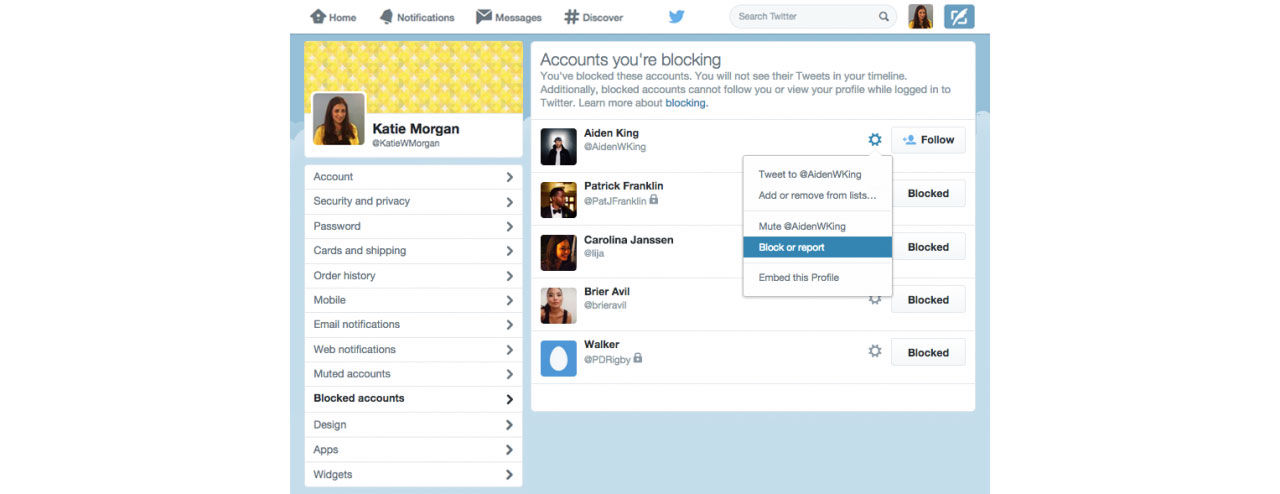Select Blocked accounts in sidebar
The image size is (1280, 494).
[x=413, y=399]
